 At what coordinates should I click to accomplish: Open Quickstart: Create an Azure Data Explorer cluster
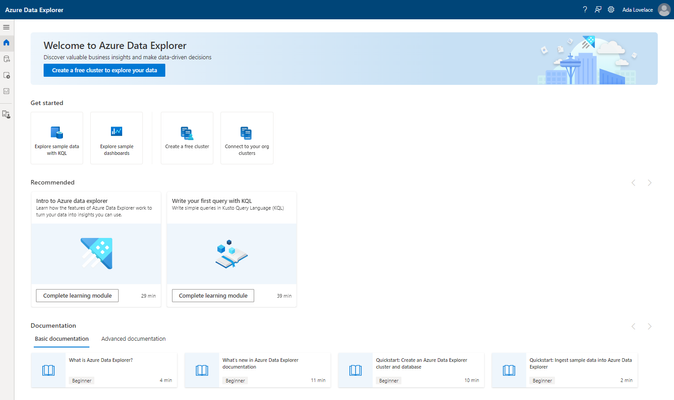[421, 363]
